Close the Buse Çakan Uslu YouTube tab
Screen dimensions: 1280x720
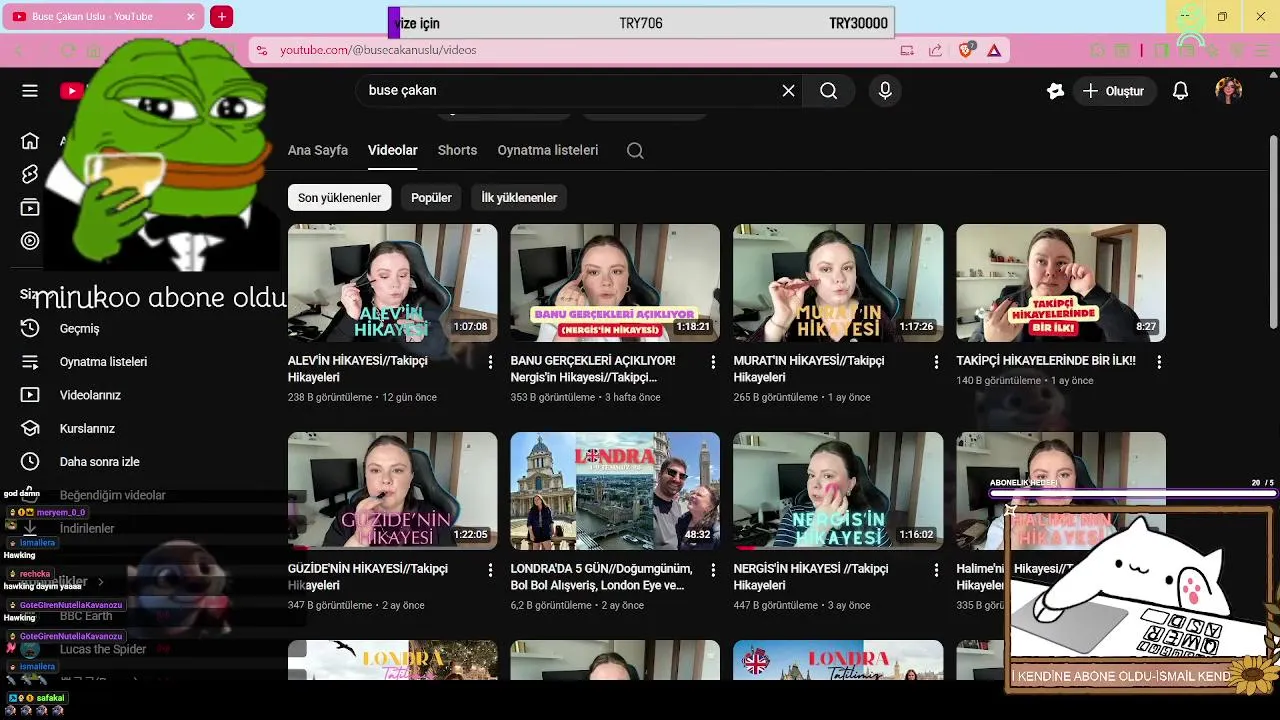[191, 17]
